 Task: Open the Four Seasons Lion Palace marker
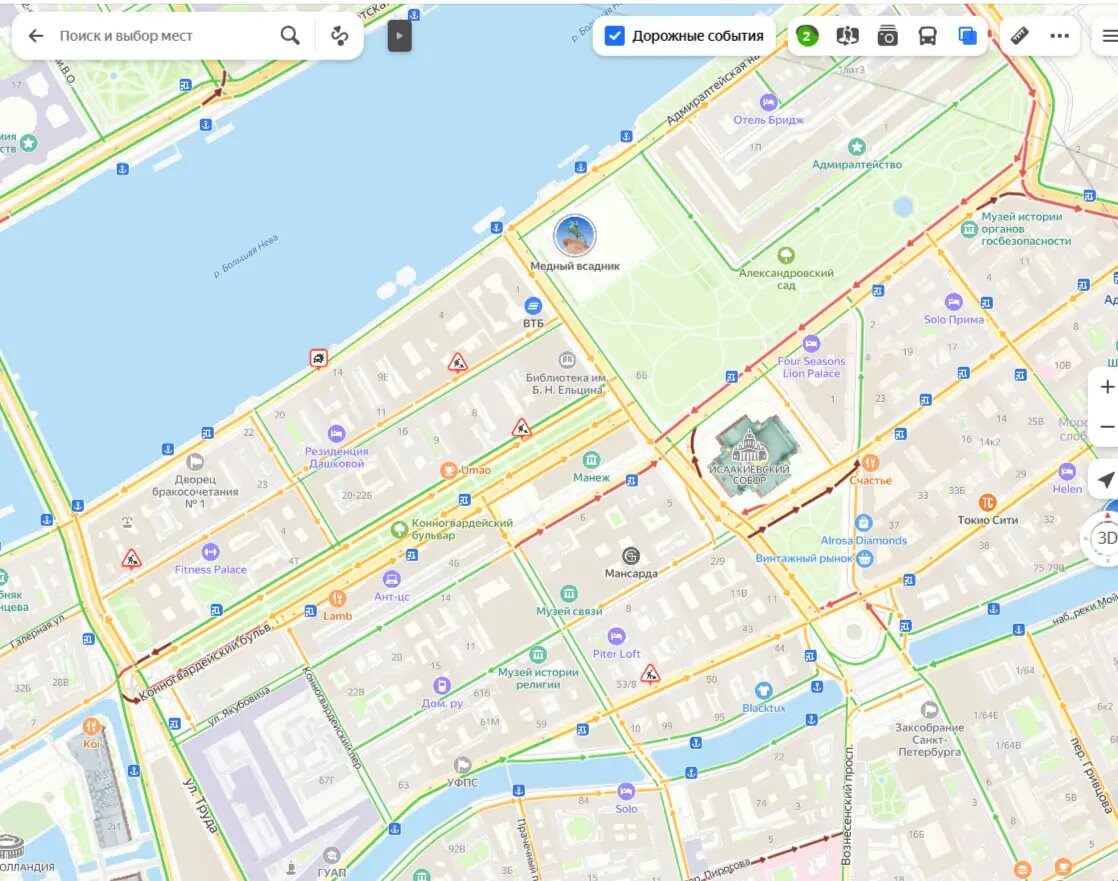[x=811, y=344]
